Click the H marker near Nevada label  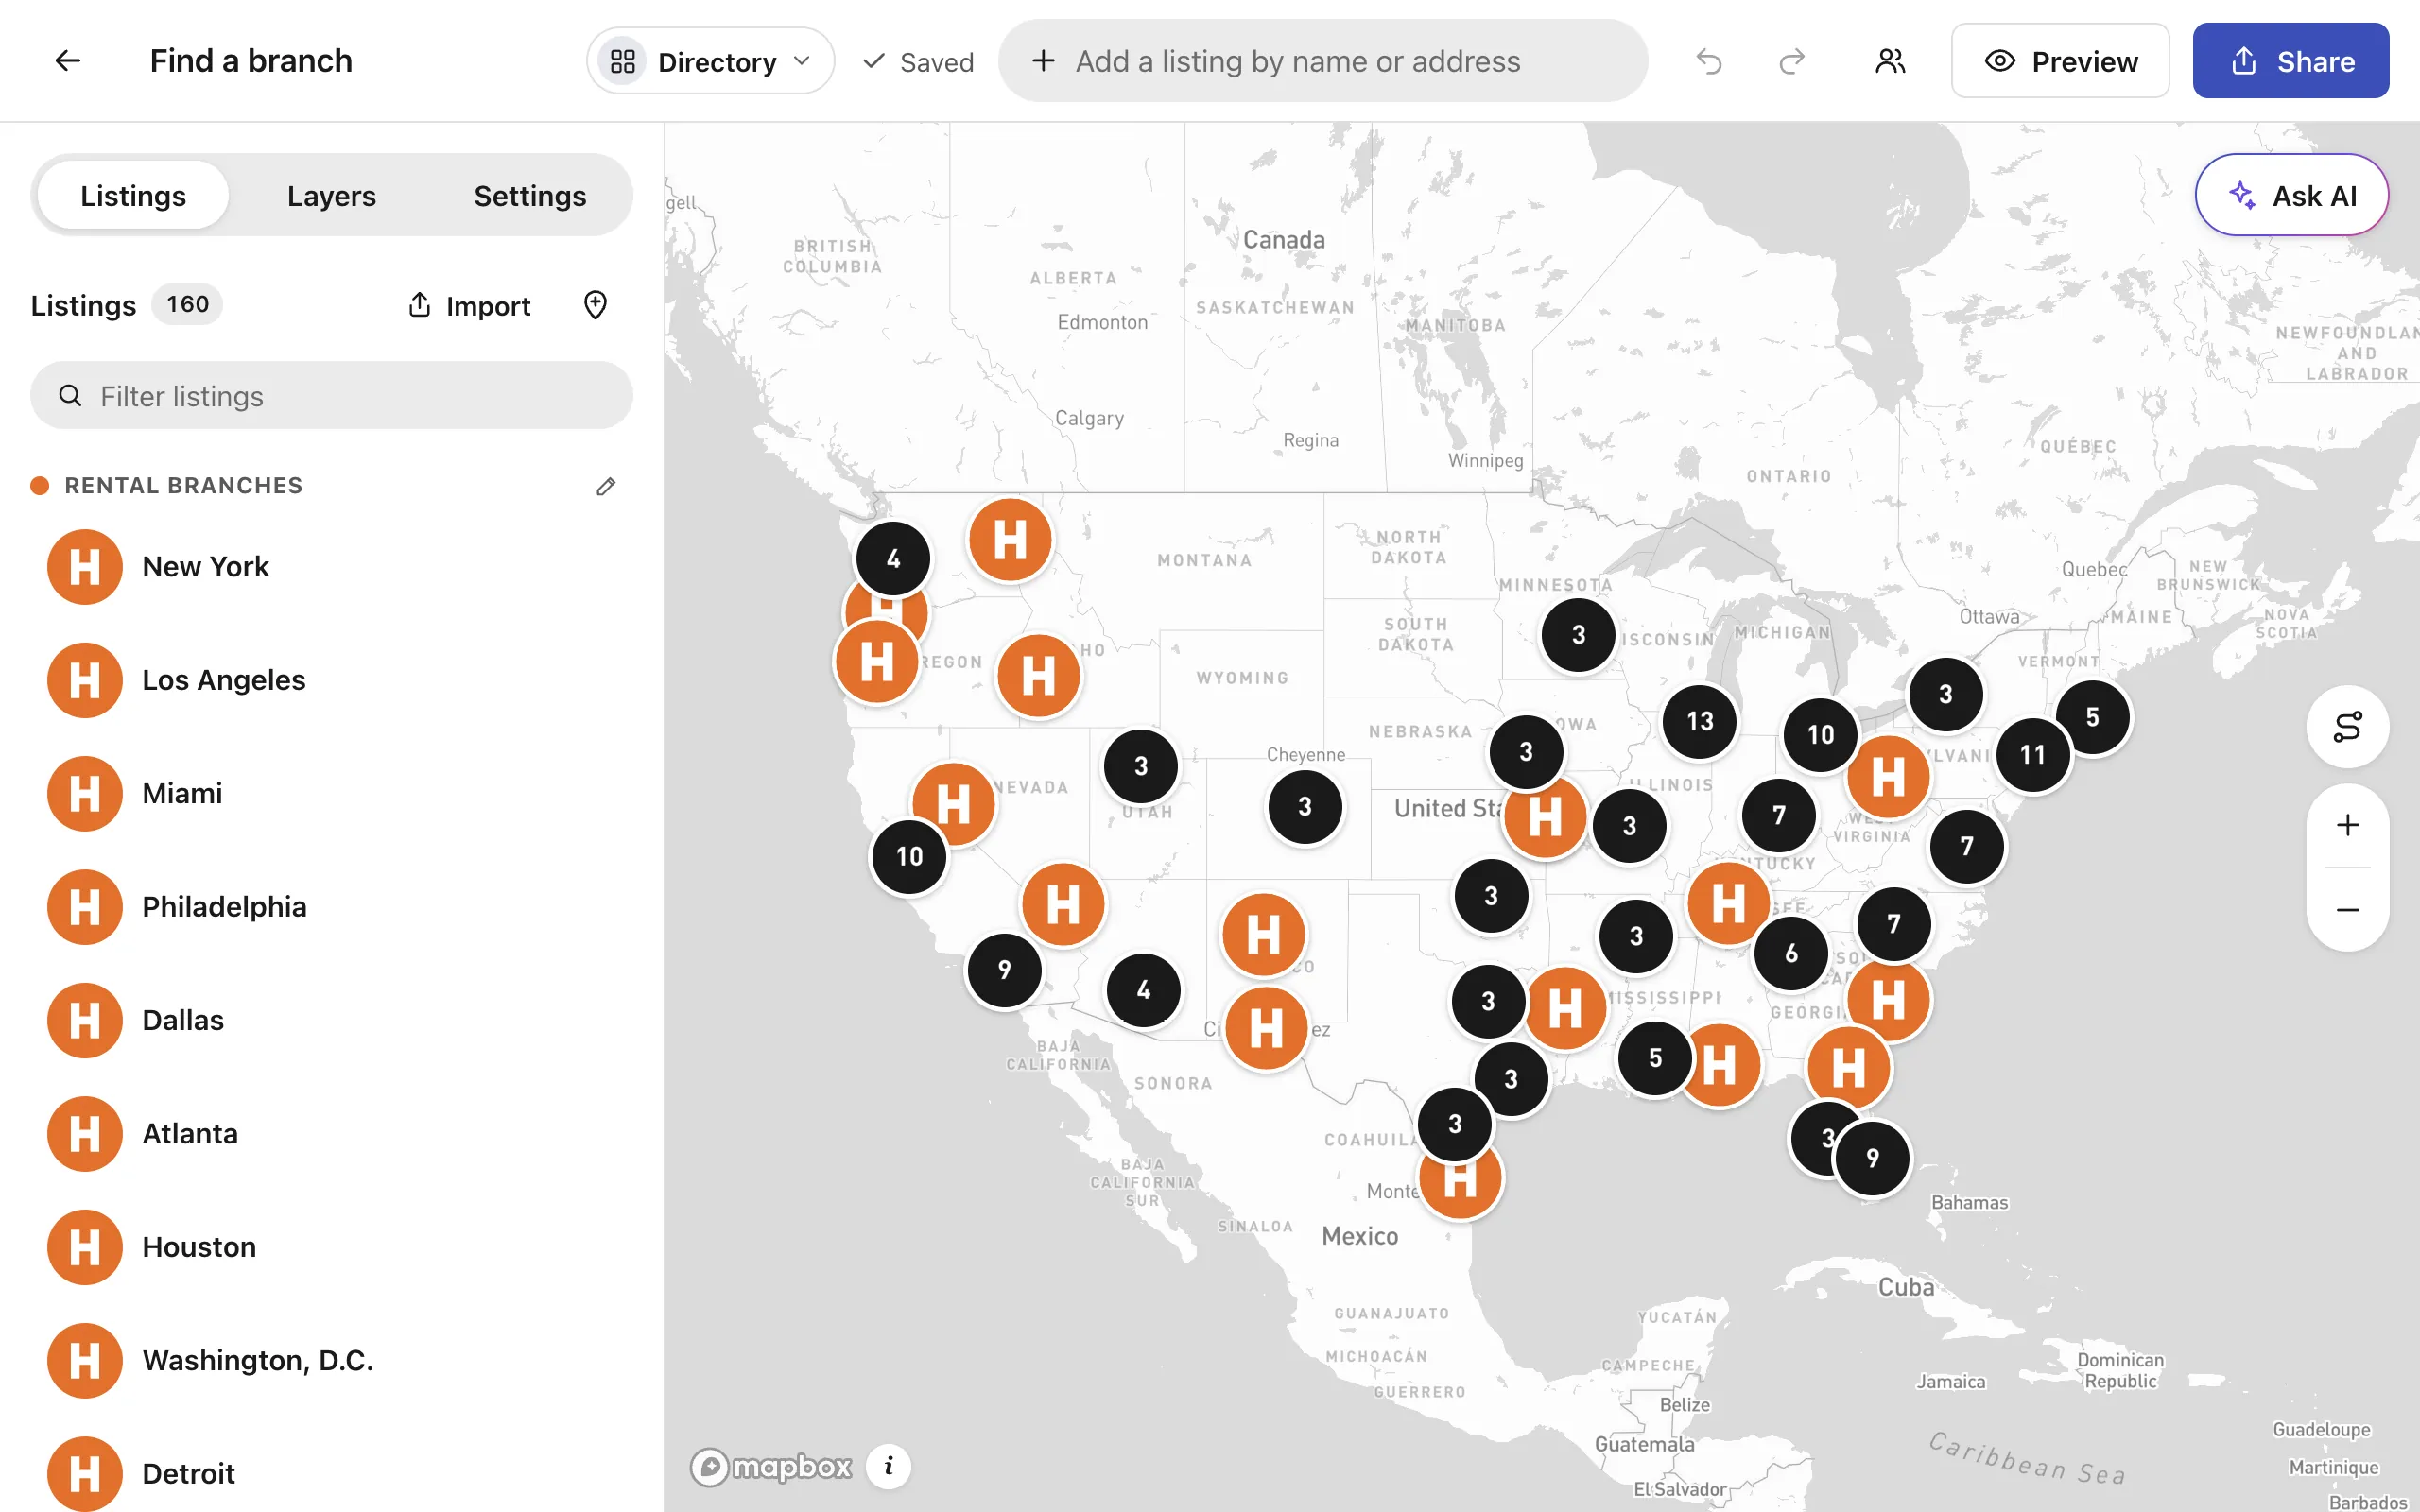(953, 804)
